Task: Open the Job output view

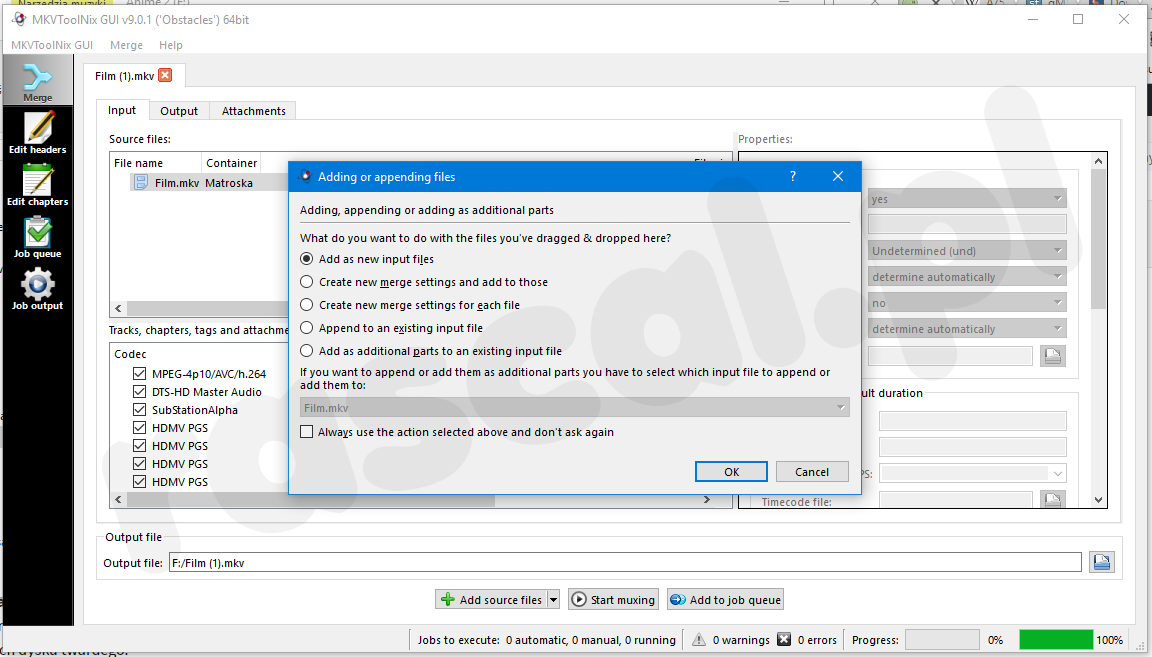Action: pyautogui.click(x=37, y=289)
